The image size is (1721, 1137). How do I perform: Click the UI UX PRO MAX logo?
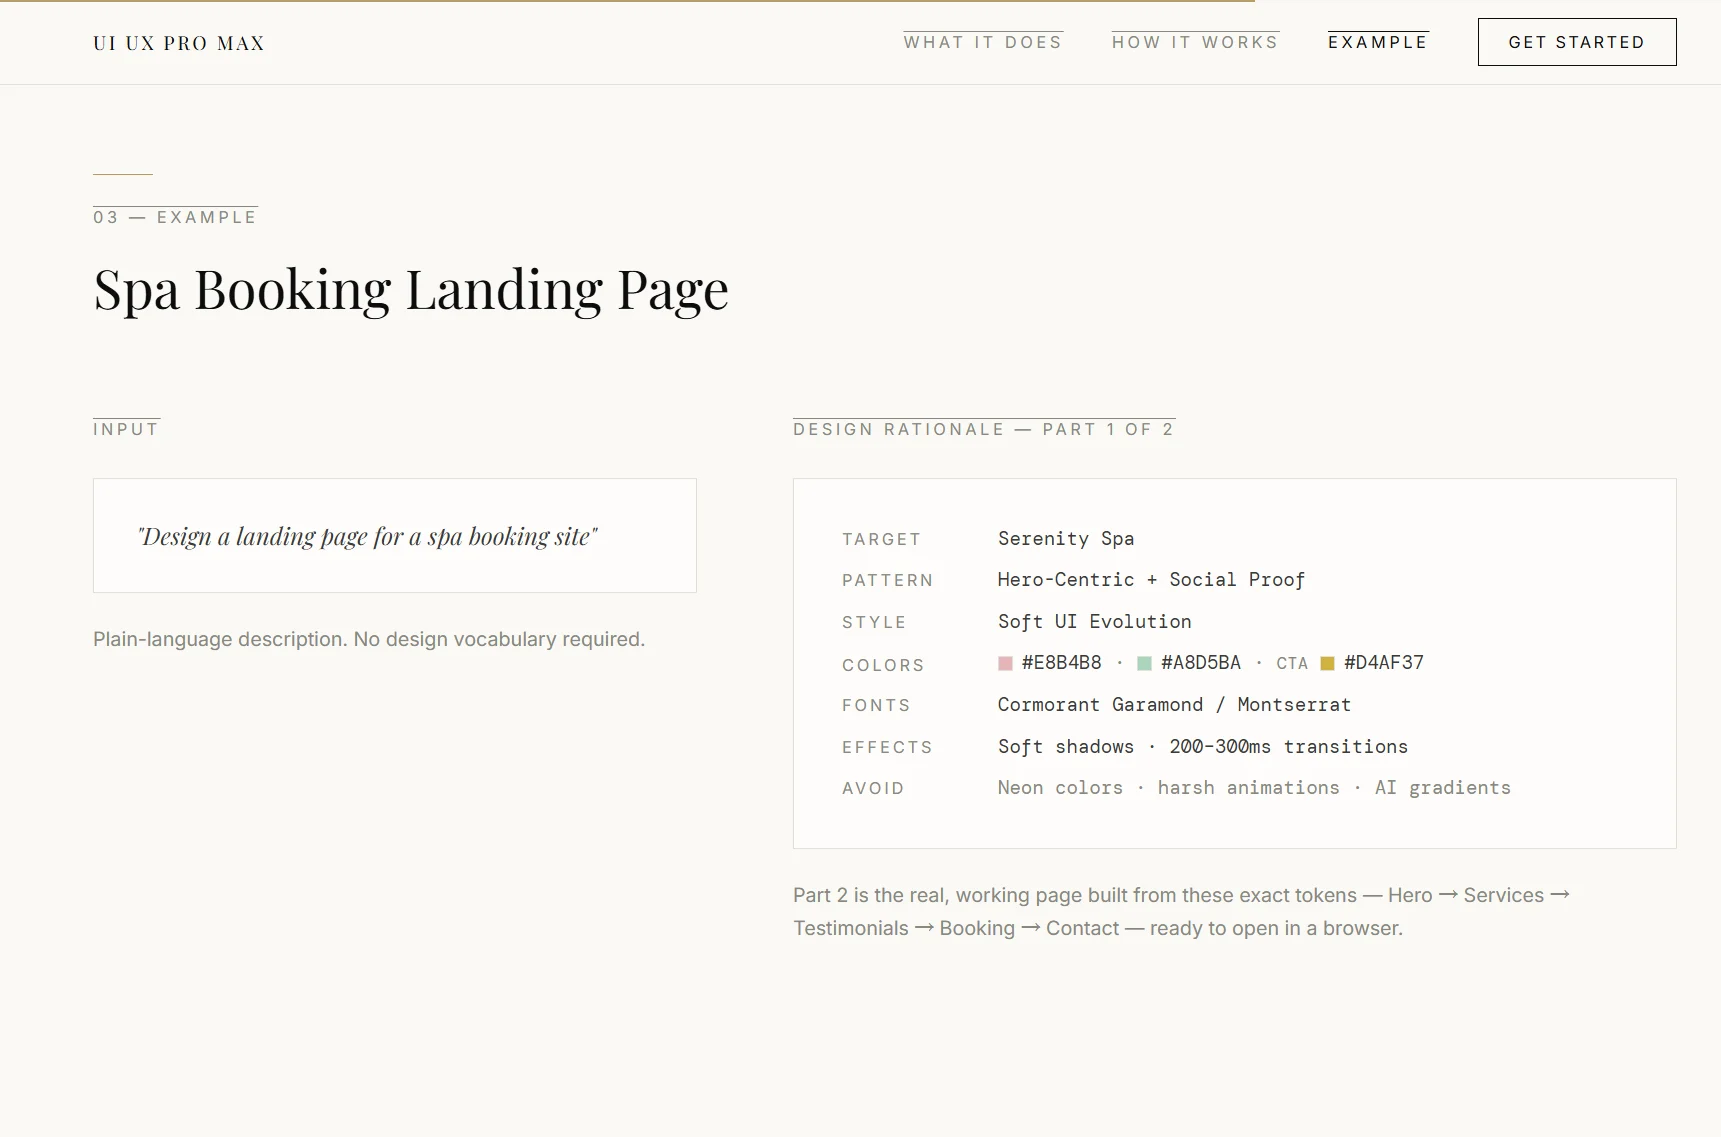(179, 43)
